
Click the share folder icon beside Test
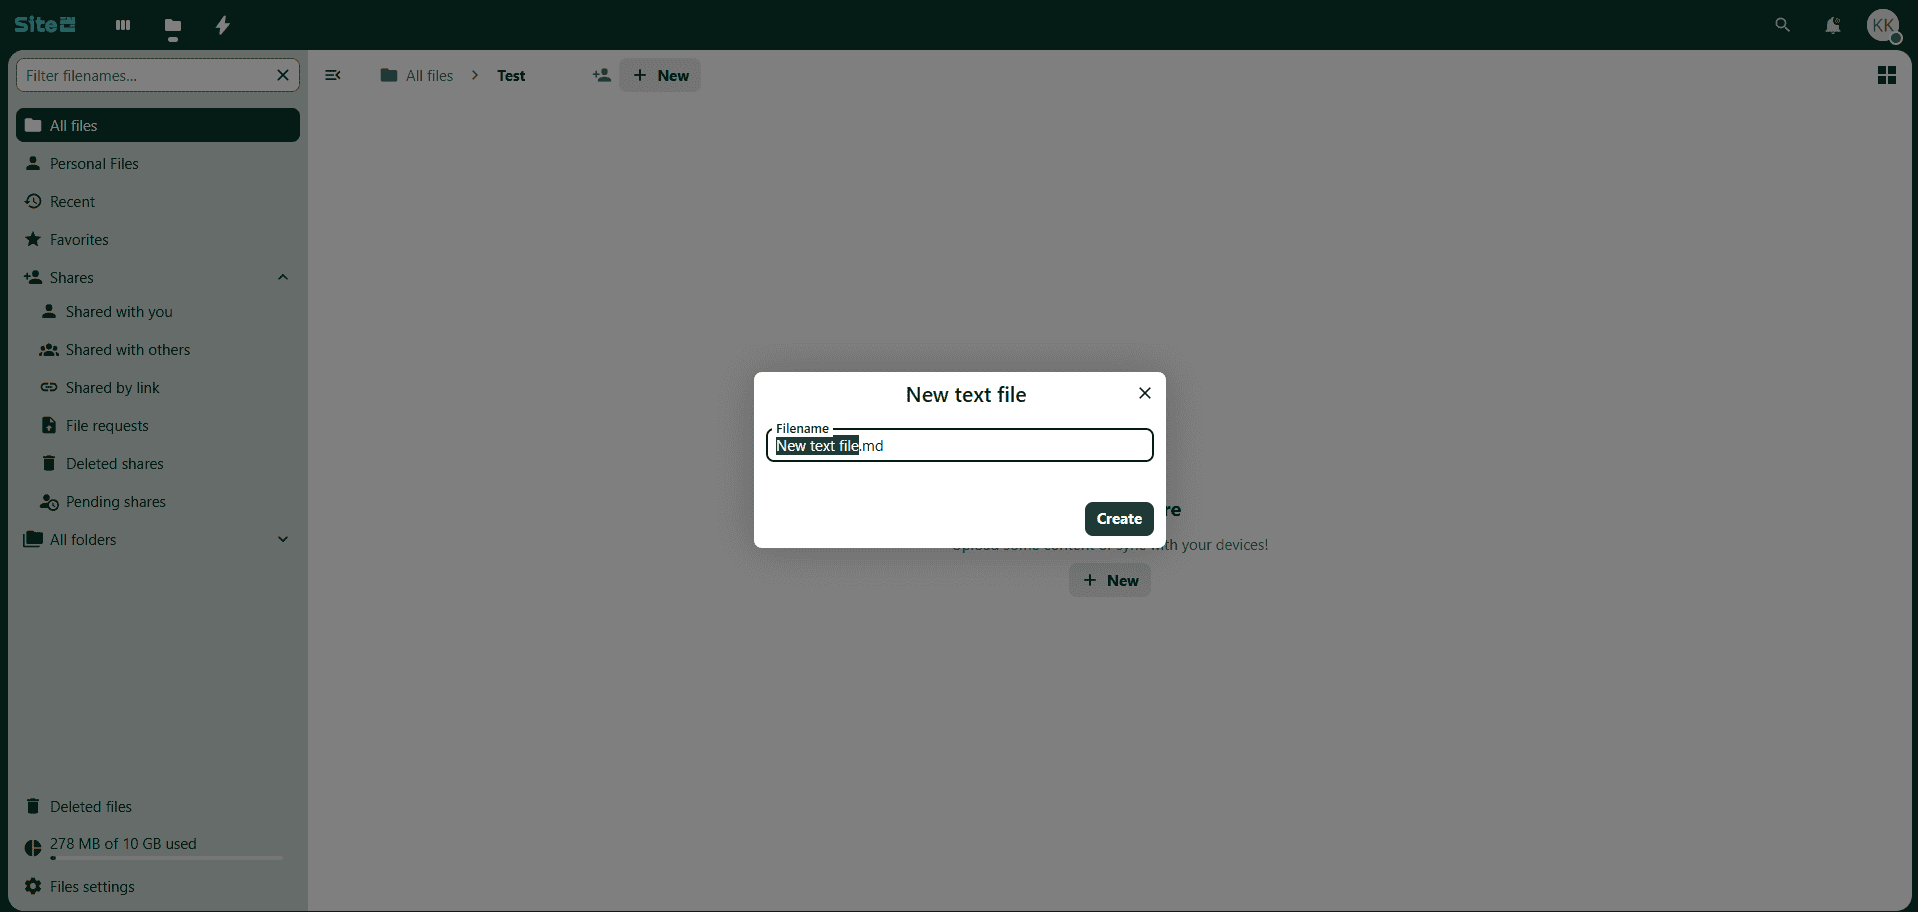pos(601,76)
